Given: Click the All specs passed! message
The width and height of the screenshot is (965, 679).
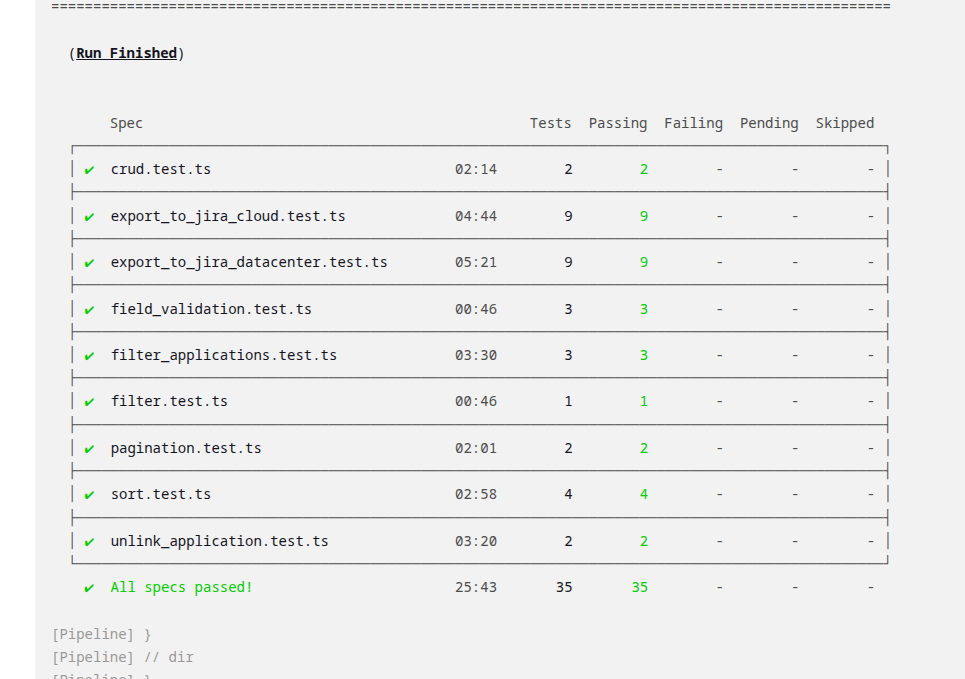Looking at the screenshot, I should click(182, 587).
